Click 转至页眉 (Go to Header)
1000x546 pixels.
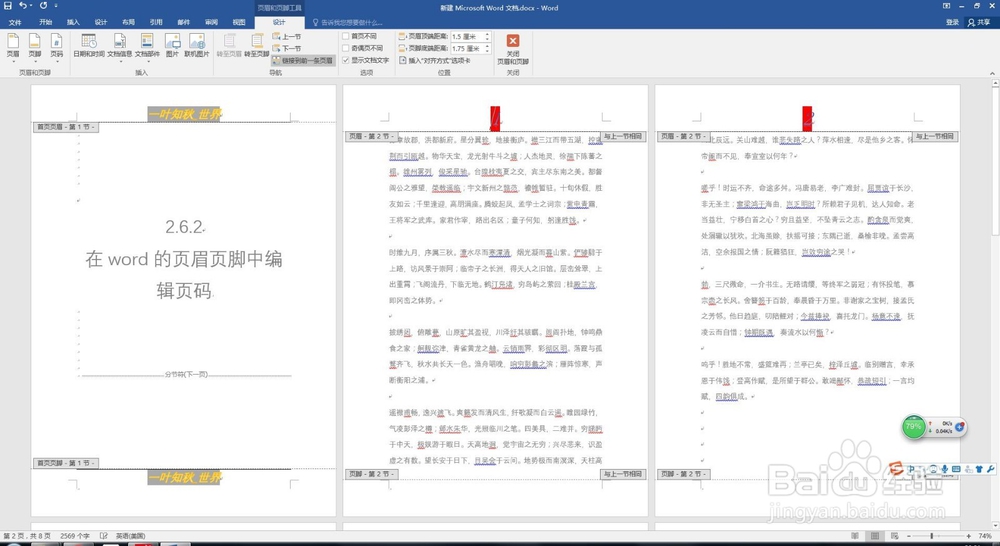click(x=229, y=46)
